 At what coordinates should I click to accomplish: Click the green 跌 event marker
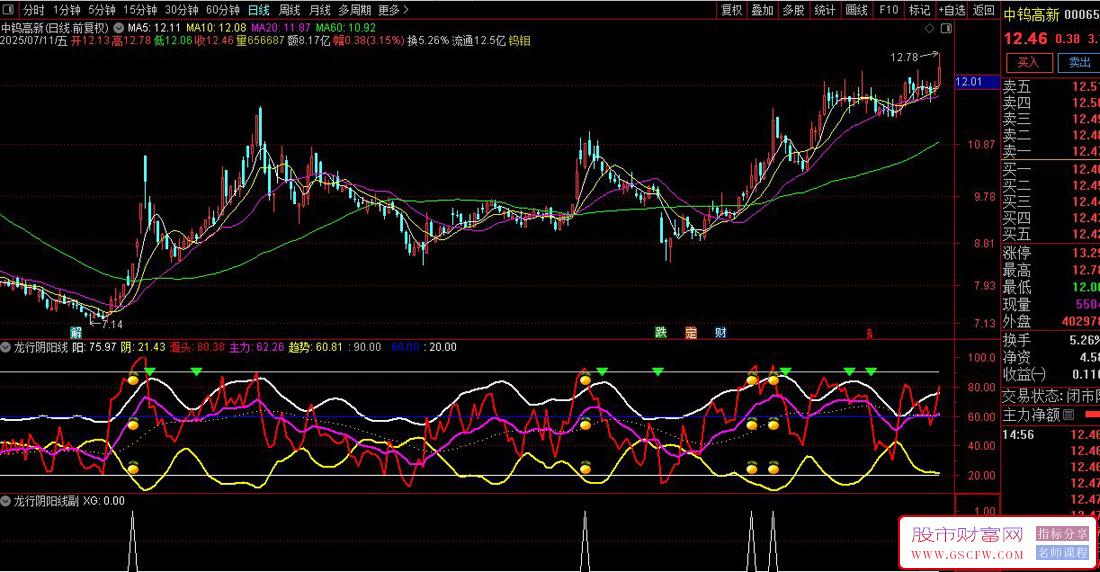click(661, 333)
